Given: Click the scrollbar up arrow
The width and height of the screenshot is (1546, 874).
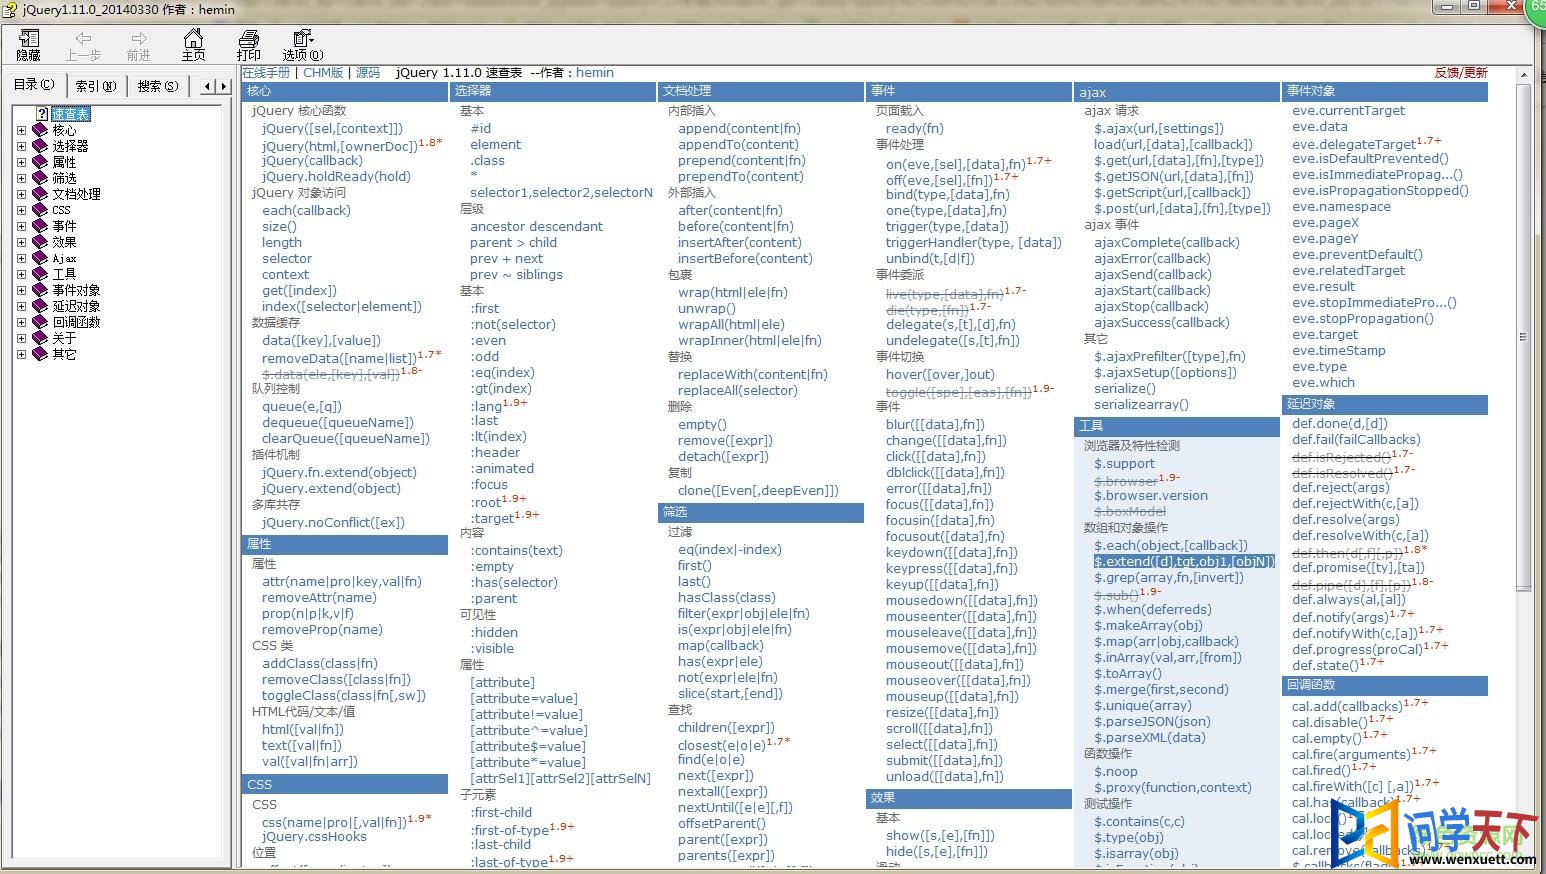Looking at the screenshot, I should point(1524,75).
